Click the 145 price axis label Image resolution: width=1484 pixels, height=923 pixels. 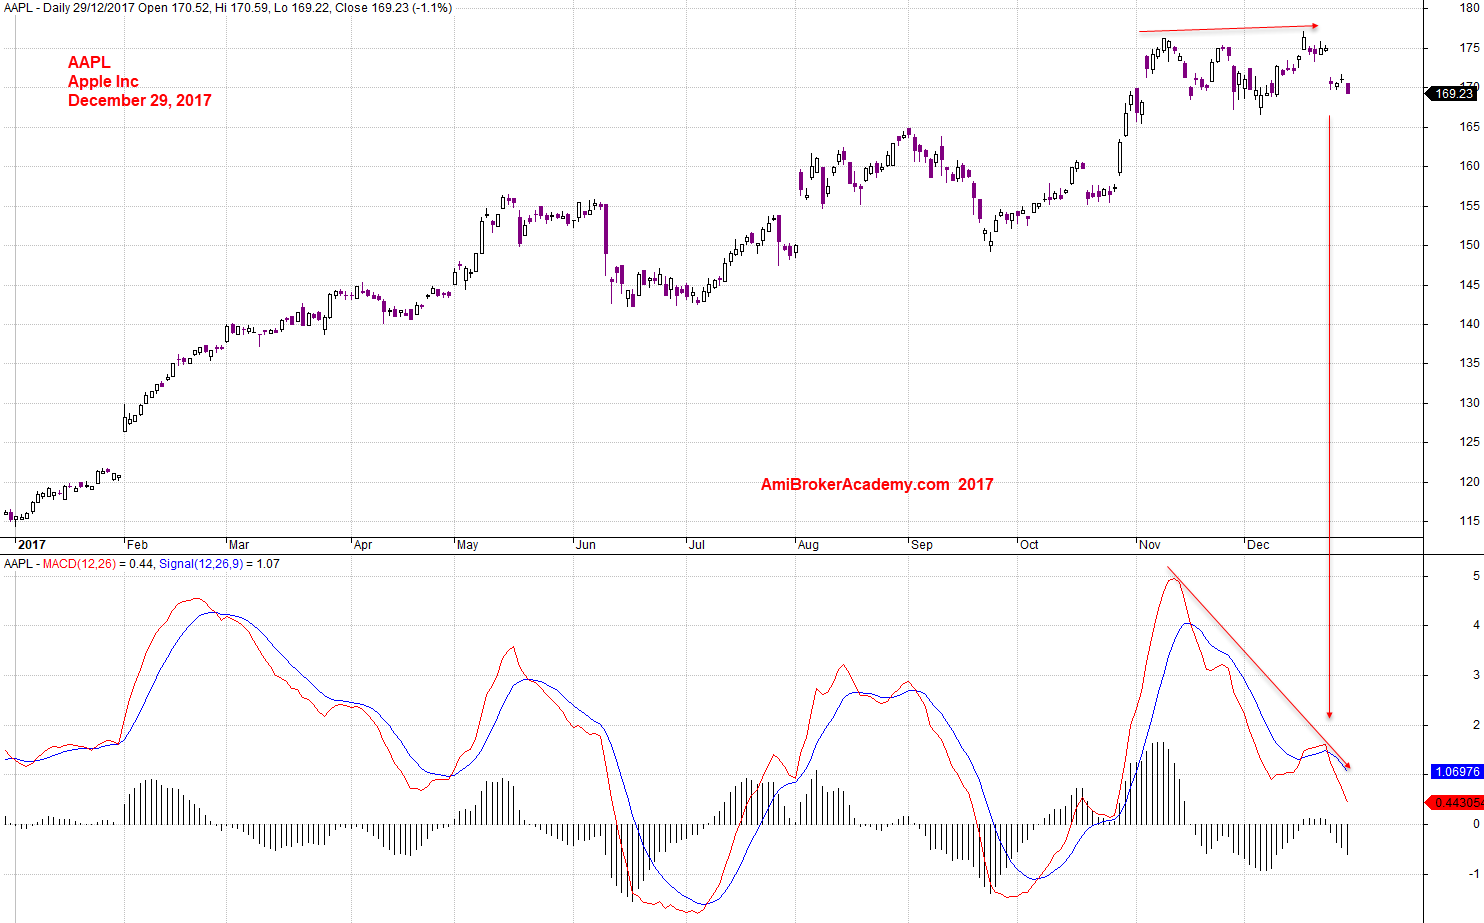tap(1469, 285)
